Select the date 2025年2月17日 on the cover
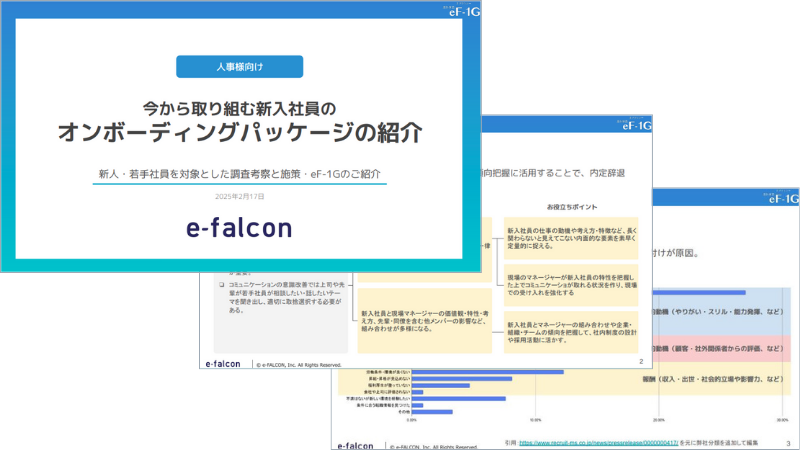The image size is (800, 450). pos(239,196)
